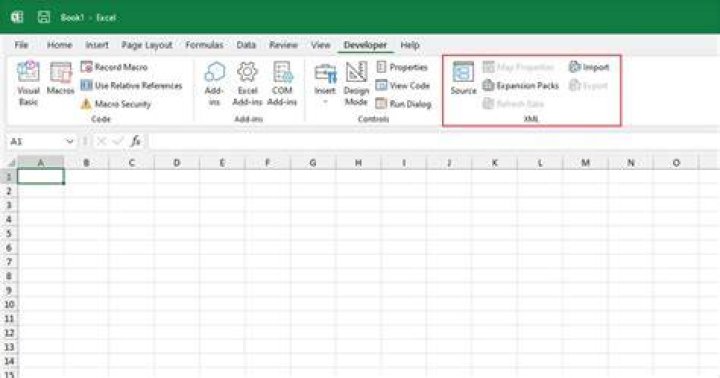Select column K header
Image resolution: width=720 pixels, height=378 pixels.
[x=495, y=163]
